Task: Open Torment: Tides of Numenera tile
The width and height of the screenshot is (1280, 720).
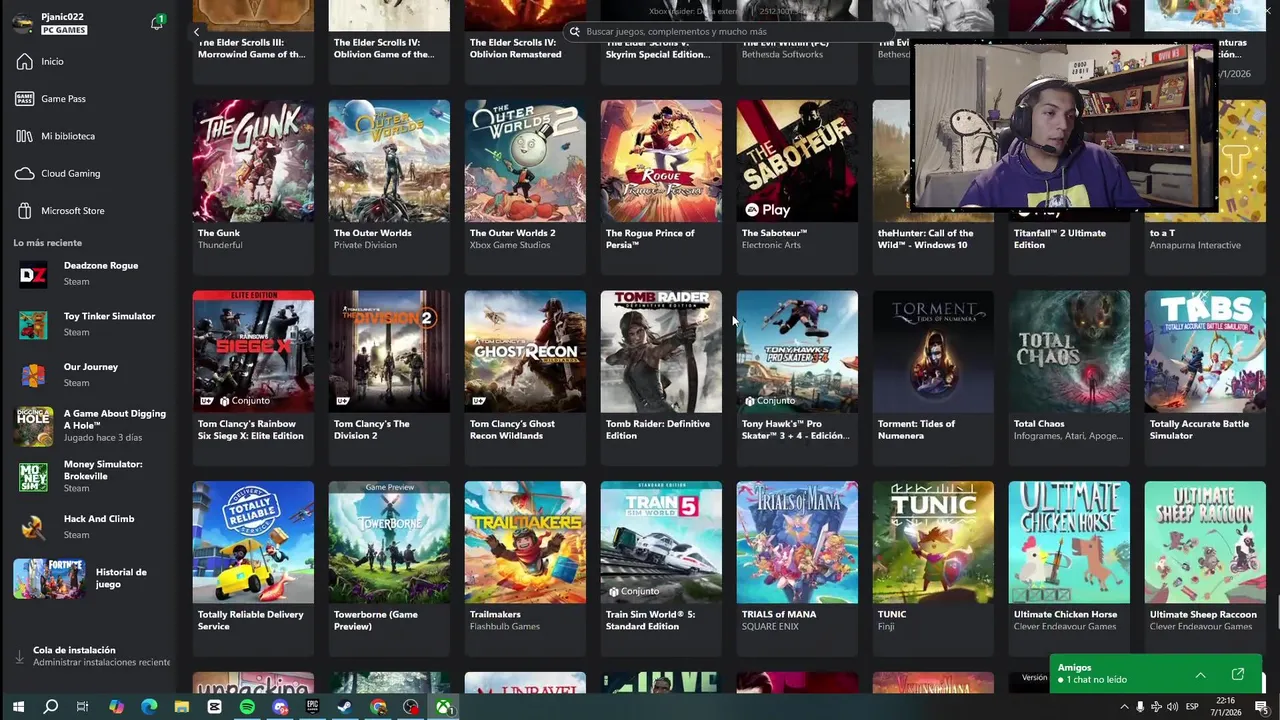Action: pyautogui.click(x=933, y=377)
